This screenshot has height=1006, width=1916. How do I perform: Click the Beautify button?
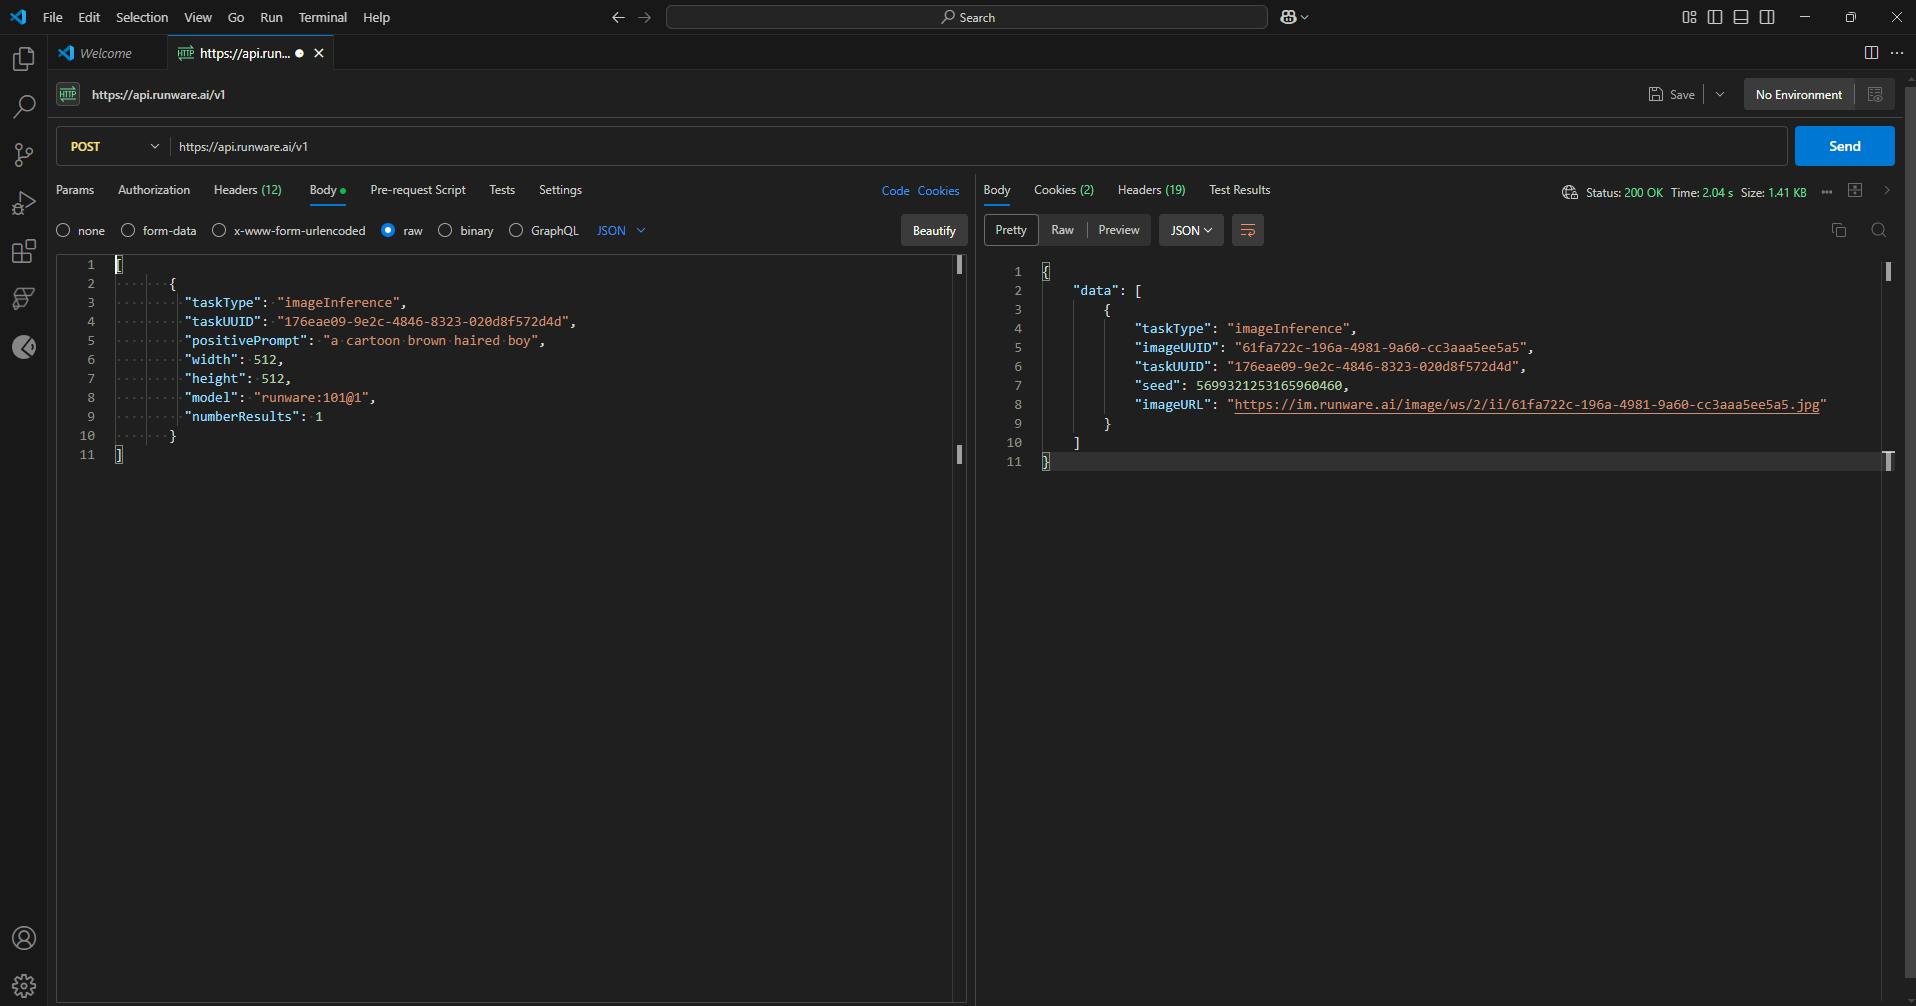[x=933, y=231]
